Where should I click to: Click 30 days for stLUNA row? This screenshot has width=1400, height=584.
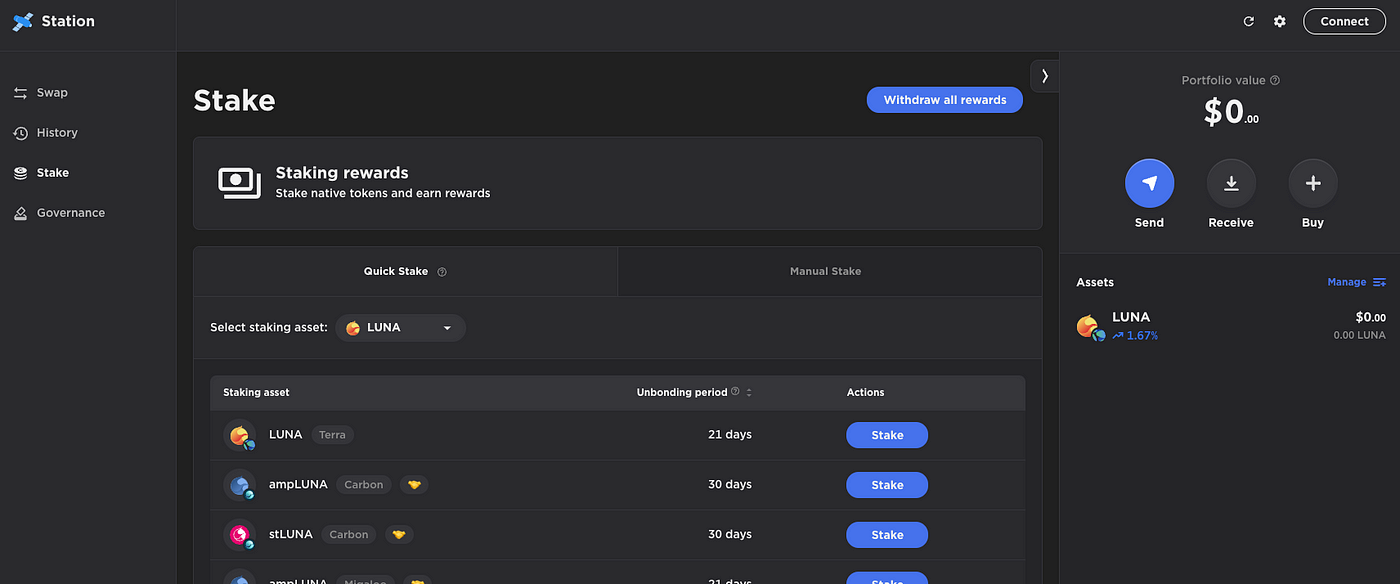point(729,535)
